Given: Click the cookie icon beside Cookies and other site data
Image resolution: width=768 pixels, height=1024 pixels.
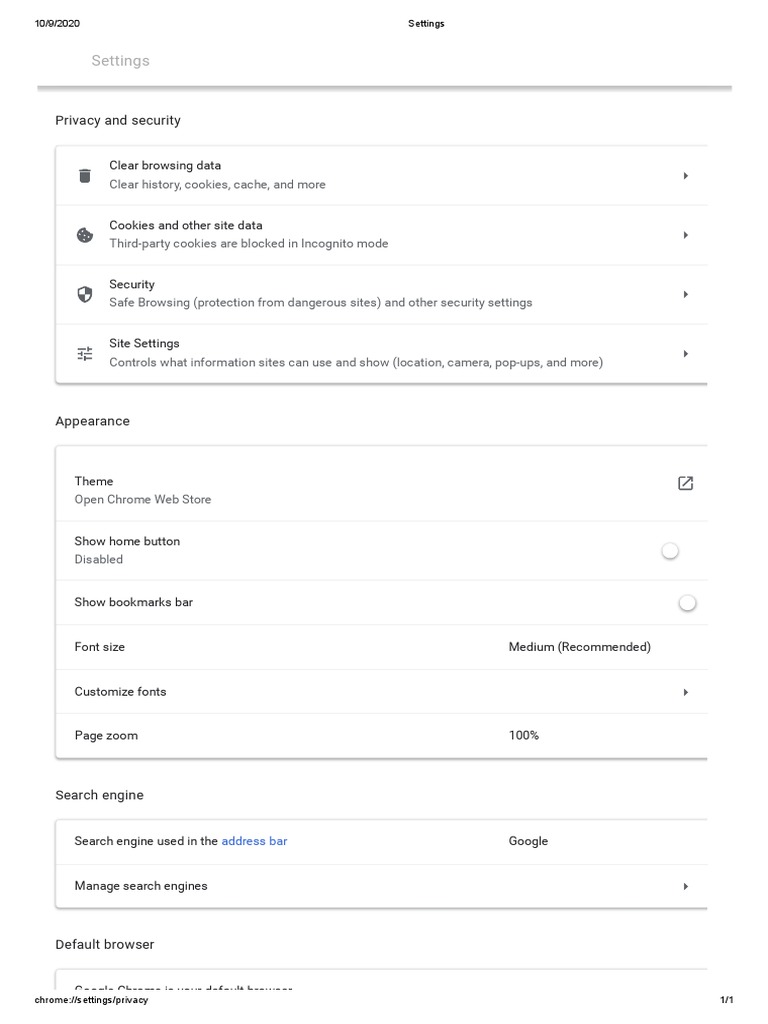Looking at the screenshot, I should (85, 235).
